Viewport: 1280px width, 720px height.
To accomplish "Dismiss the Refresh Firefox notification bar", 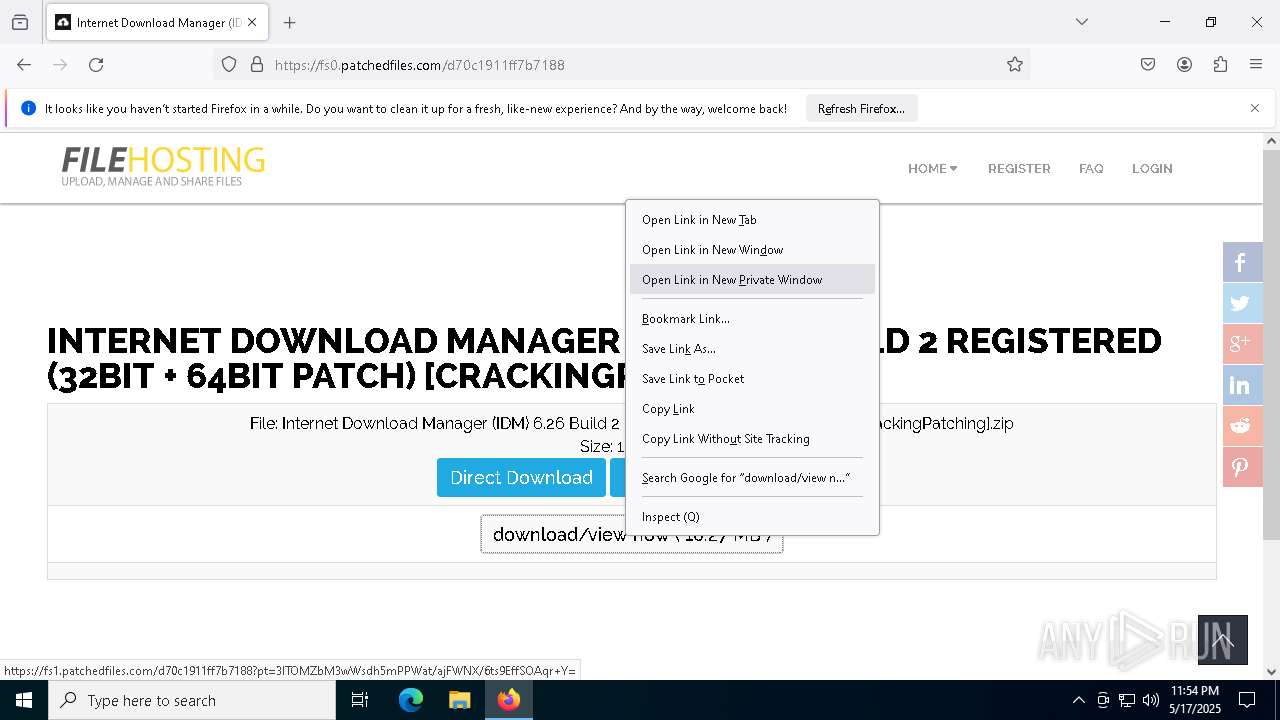I will [x=1255, y=108].
